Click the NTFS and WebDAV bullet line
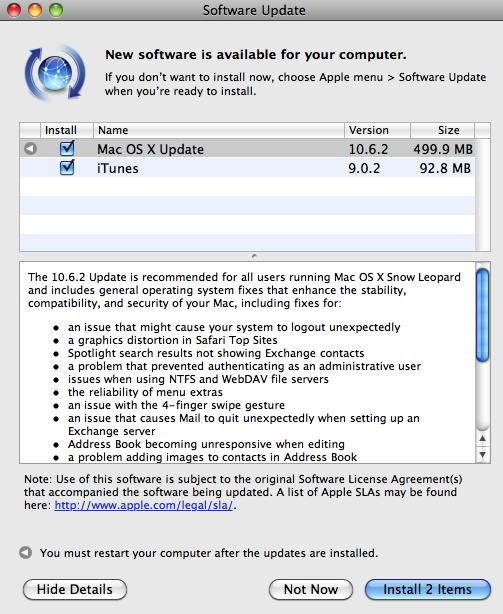 pos(198,379)
